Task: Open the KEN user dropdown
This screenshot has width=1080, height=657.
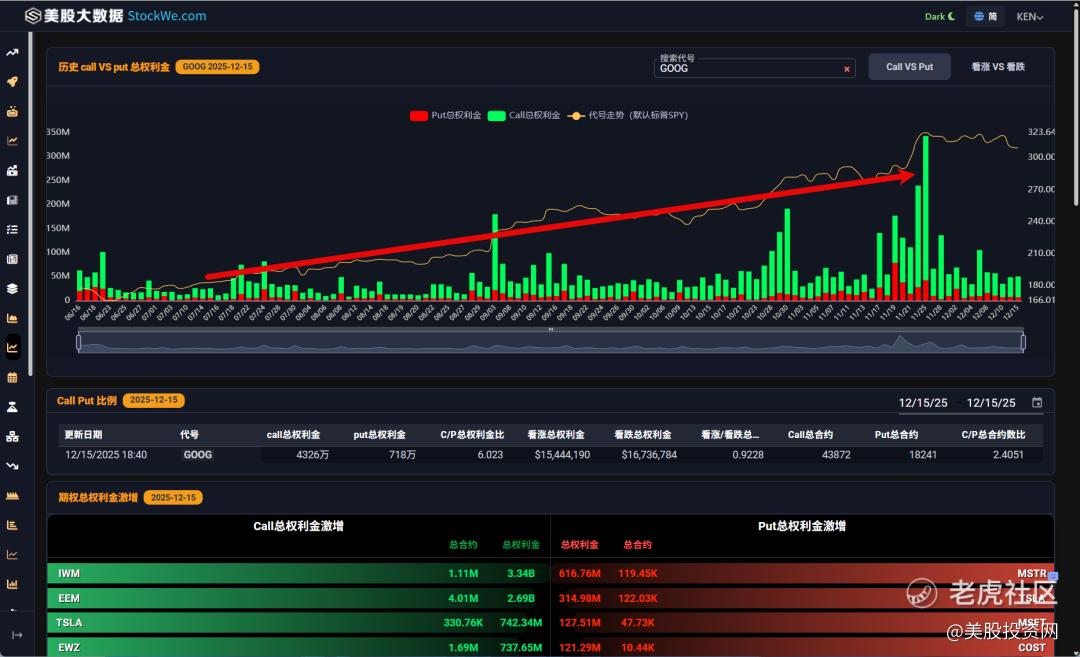Action: tap(1030, 17)
